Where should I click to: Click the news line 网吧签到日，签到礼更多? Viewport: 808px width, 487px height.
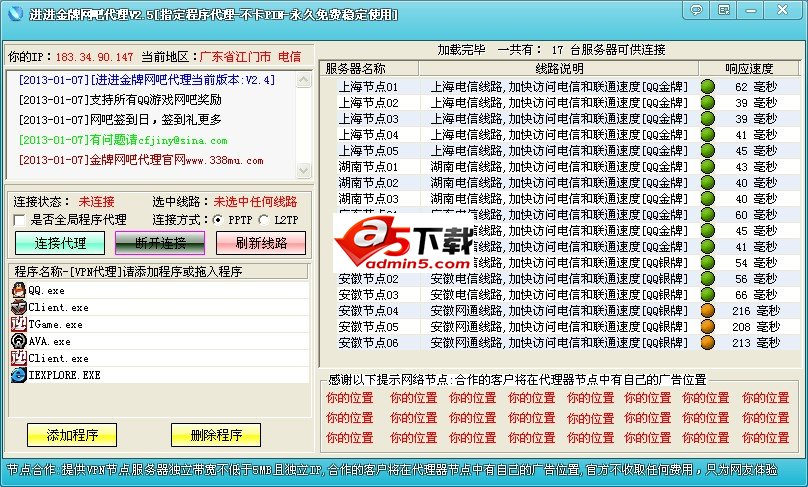[120, 120]
